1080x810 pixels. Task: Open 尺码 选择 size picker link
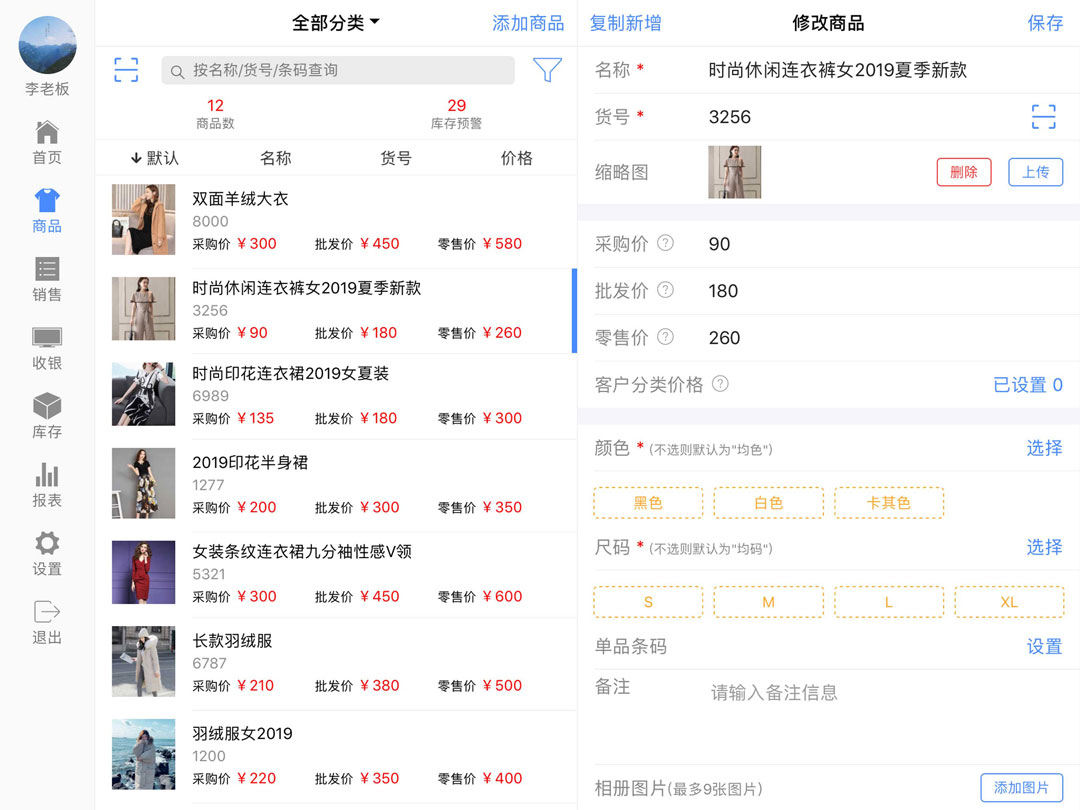[x=1044, y=548]
